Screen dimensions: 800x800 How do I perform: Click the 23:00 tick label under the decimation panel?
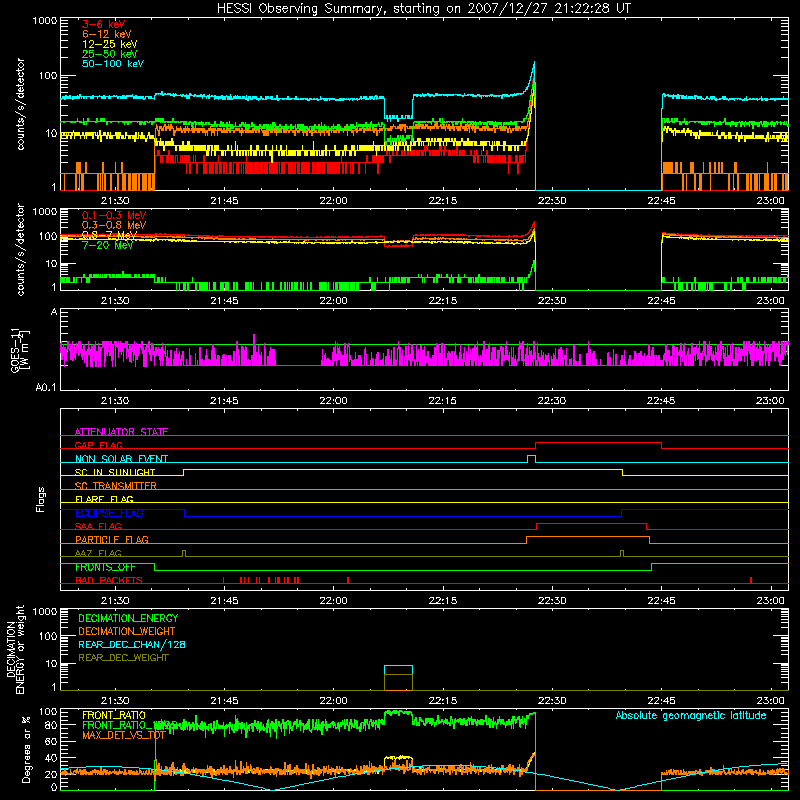(x=770, y=701)
